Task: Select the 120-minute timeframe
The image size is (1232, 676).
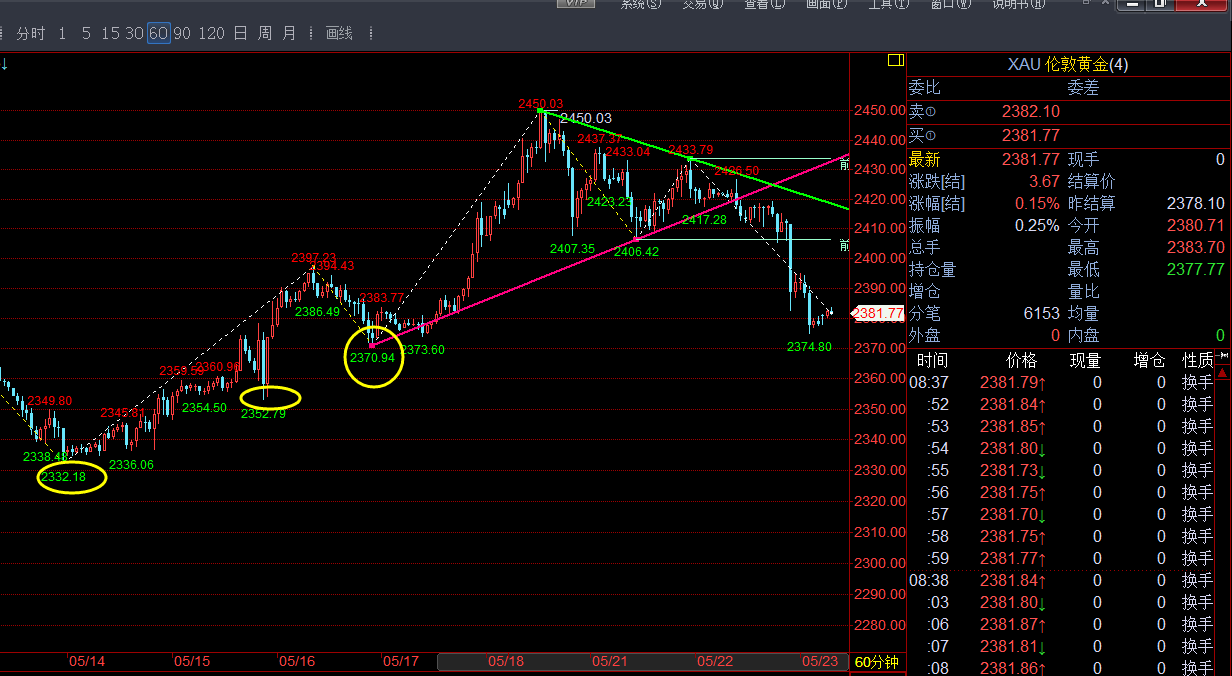Action: pyautogui.click(x=211, y=33)
